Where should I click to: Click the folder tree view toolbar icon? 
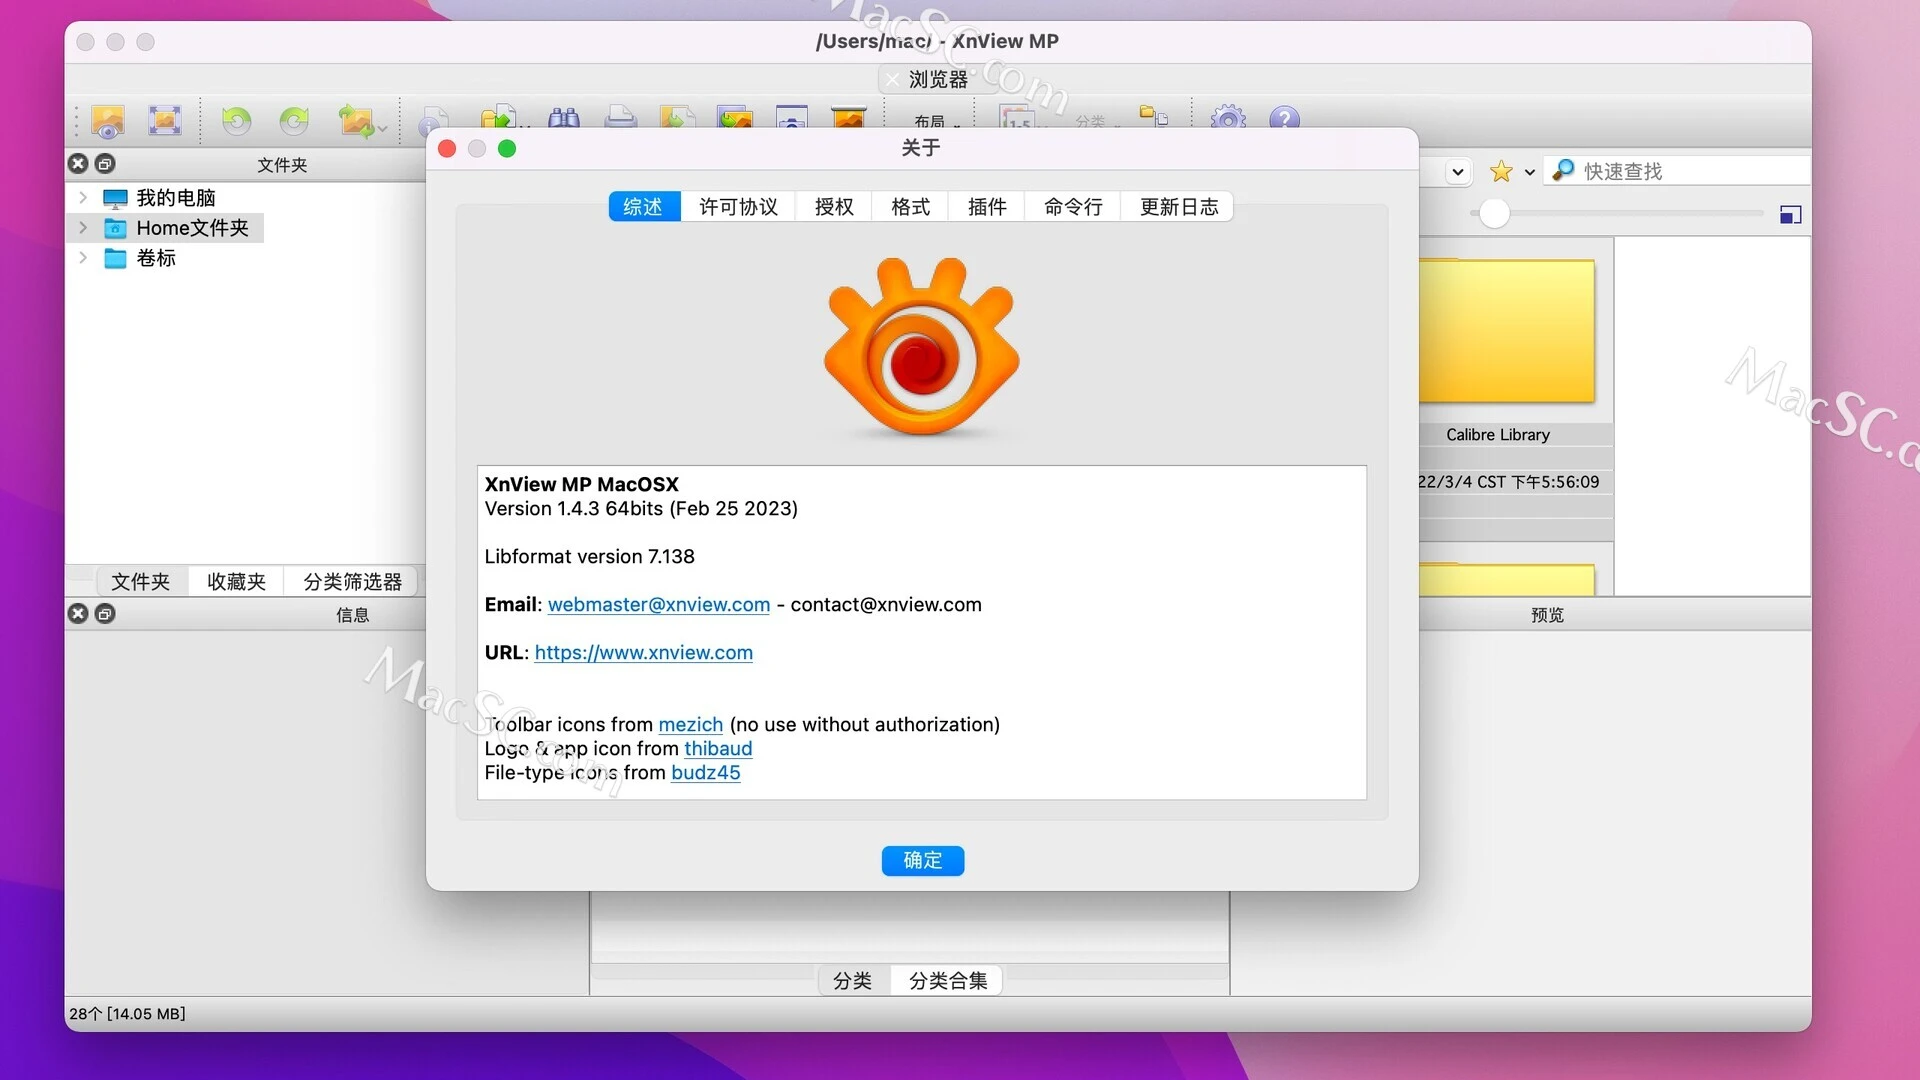click(x=1154, y=117)
